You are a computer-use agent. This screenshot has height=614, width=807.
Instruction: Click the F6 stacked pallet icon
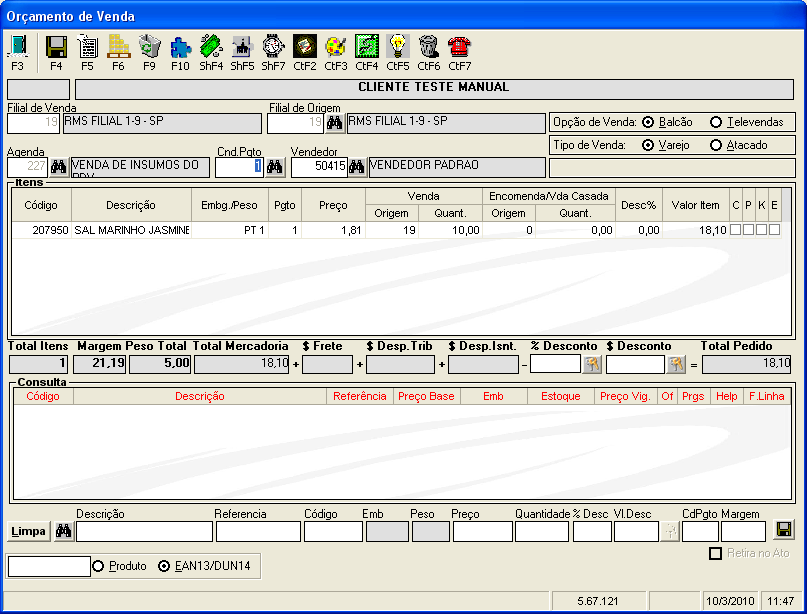tap(118, 47)
